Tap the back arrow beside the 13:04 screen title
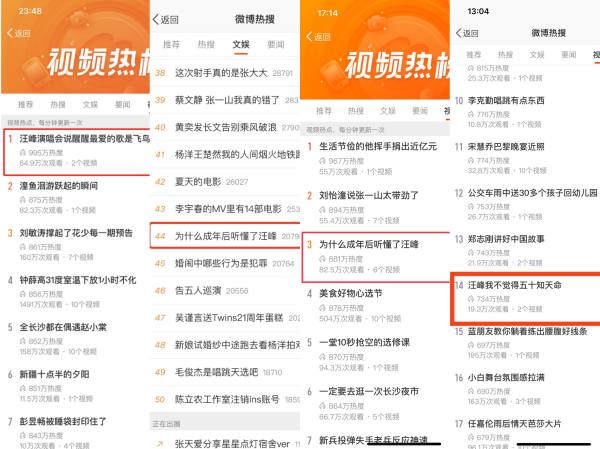This screenshot has height=449, width=600. 458,33
